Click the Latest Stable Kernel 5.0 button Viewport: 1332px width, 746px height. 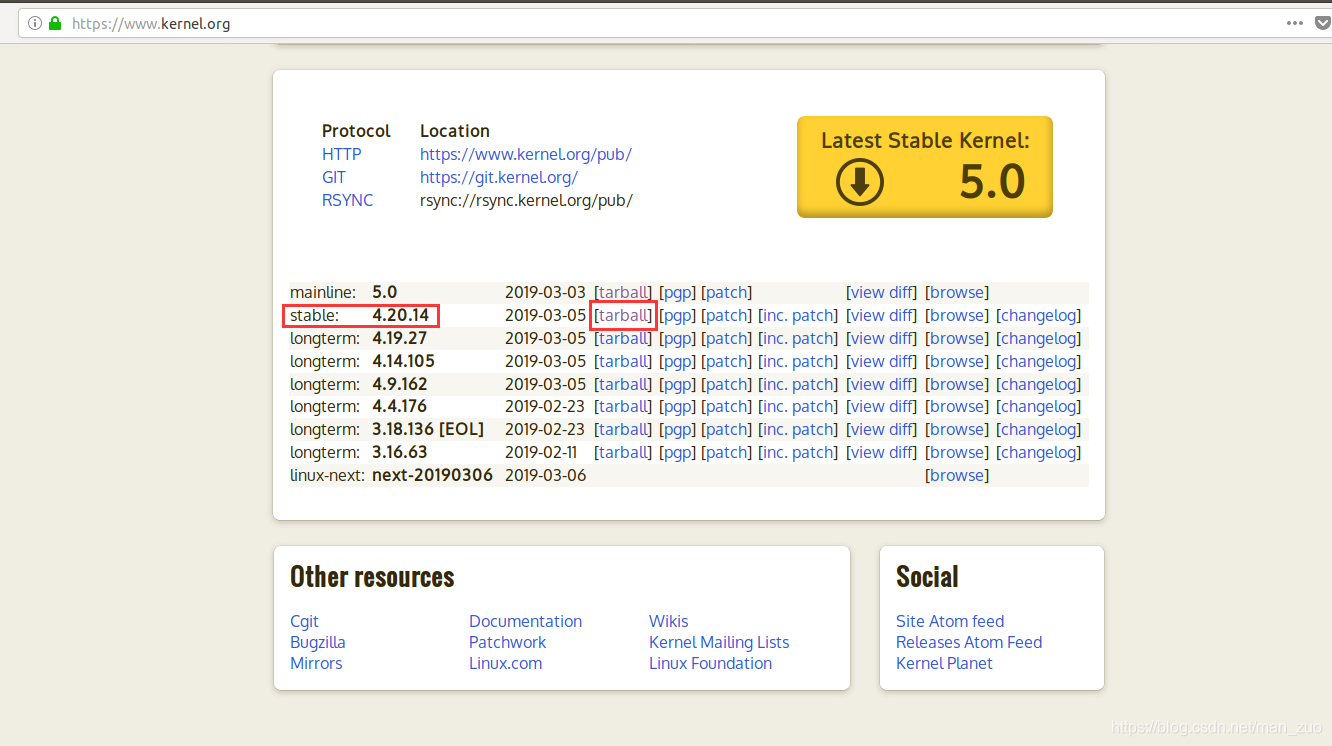(925, 167)
